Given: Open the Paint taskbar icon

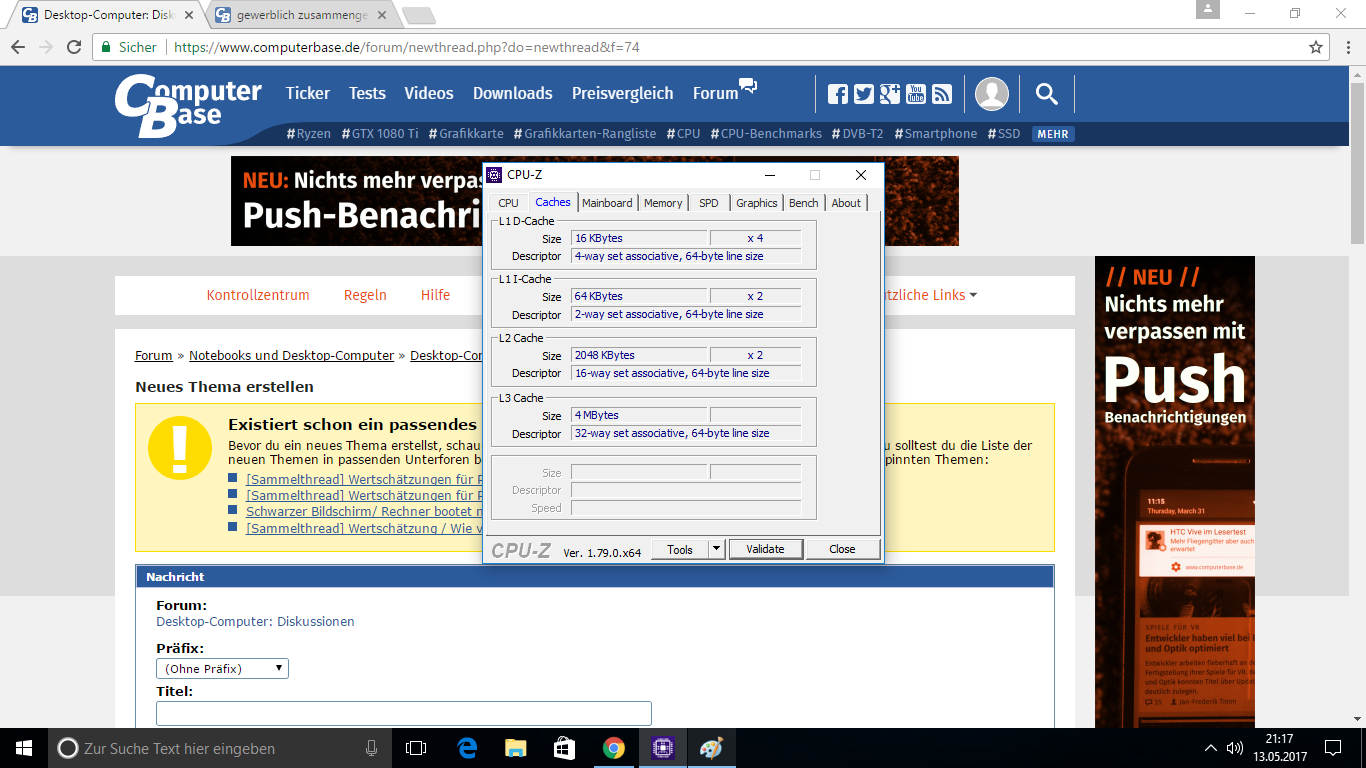Looking at the screenshot, I should (711, 748).
